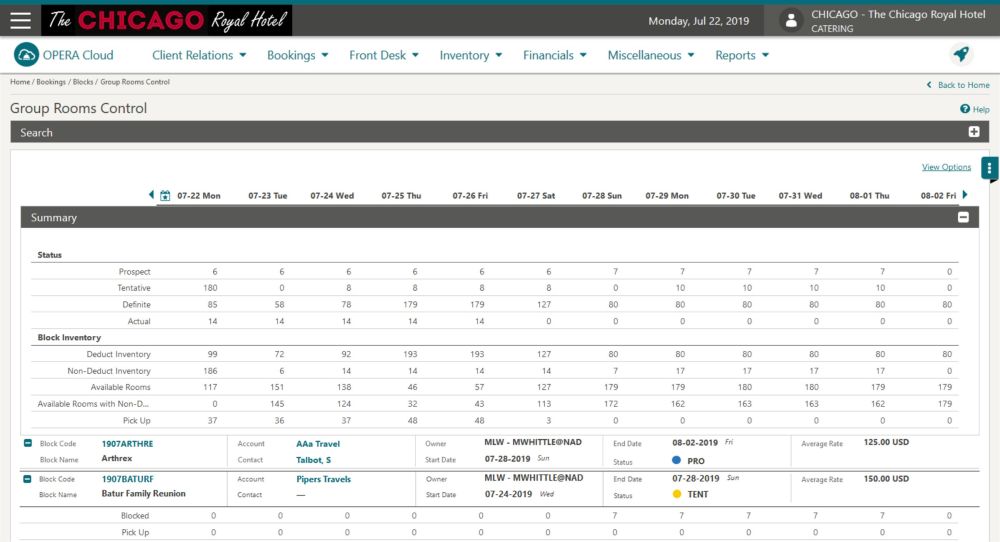Screen dimensions: 1000x542
Task: Open the vertical dots page options menu
Action: (989, 168)
